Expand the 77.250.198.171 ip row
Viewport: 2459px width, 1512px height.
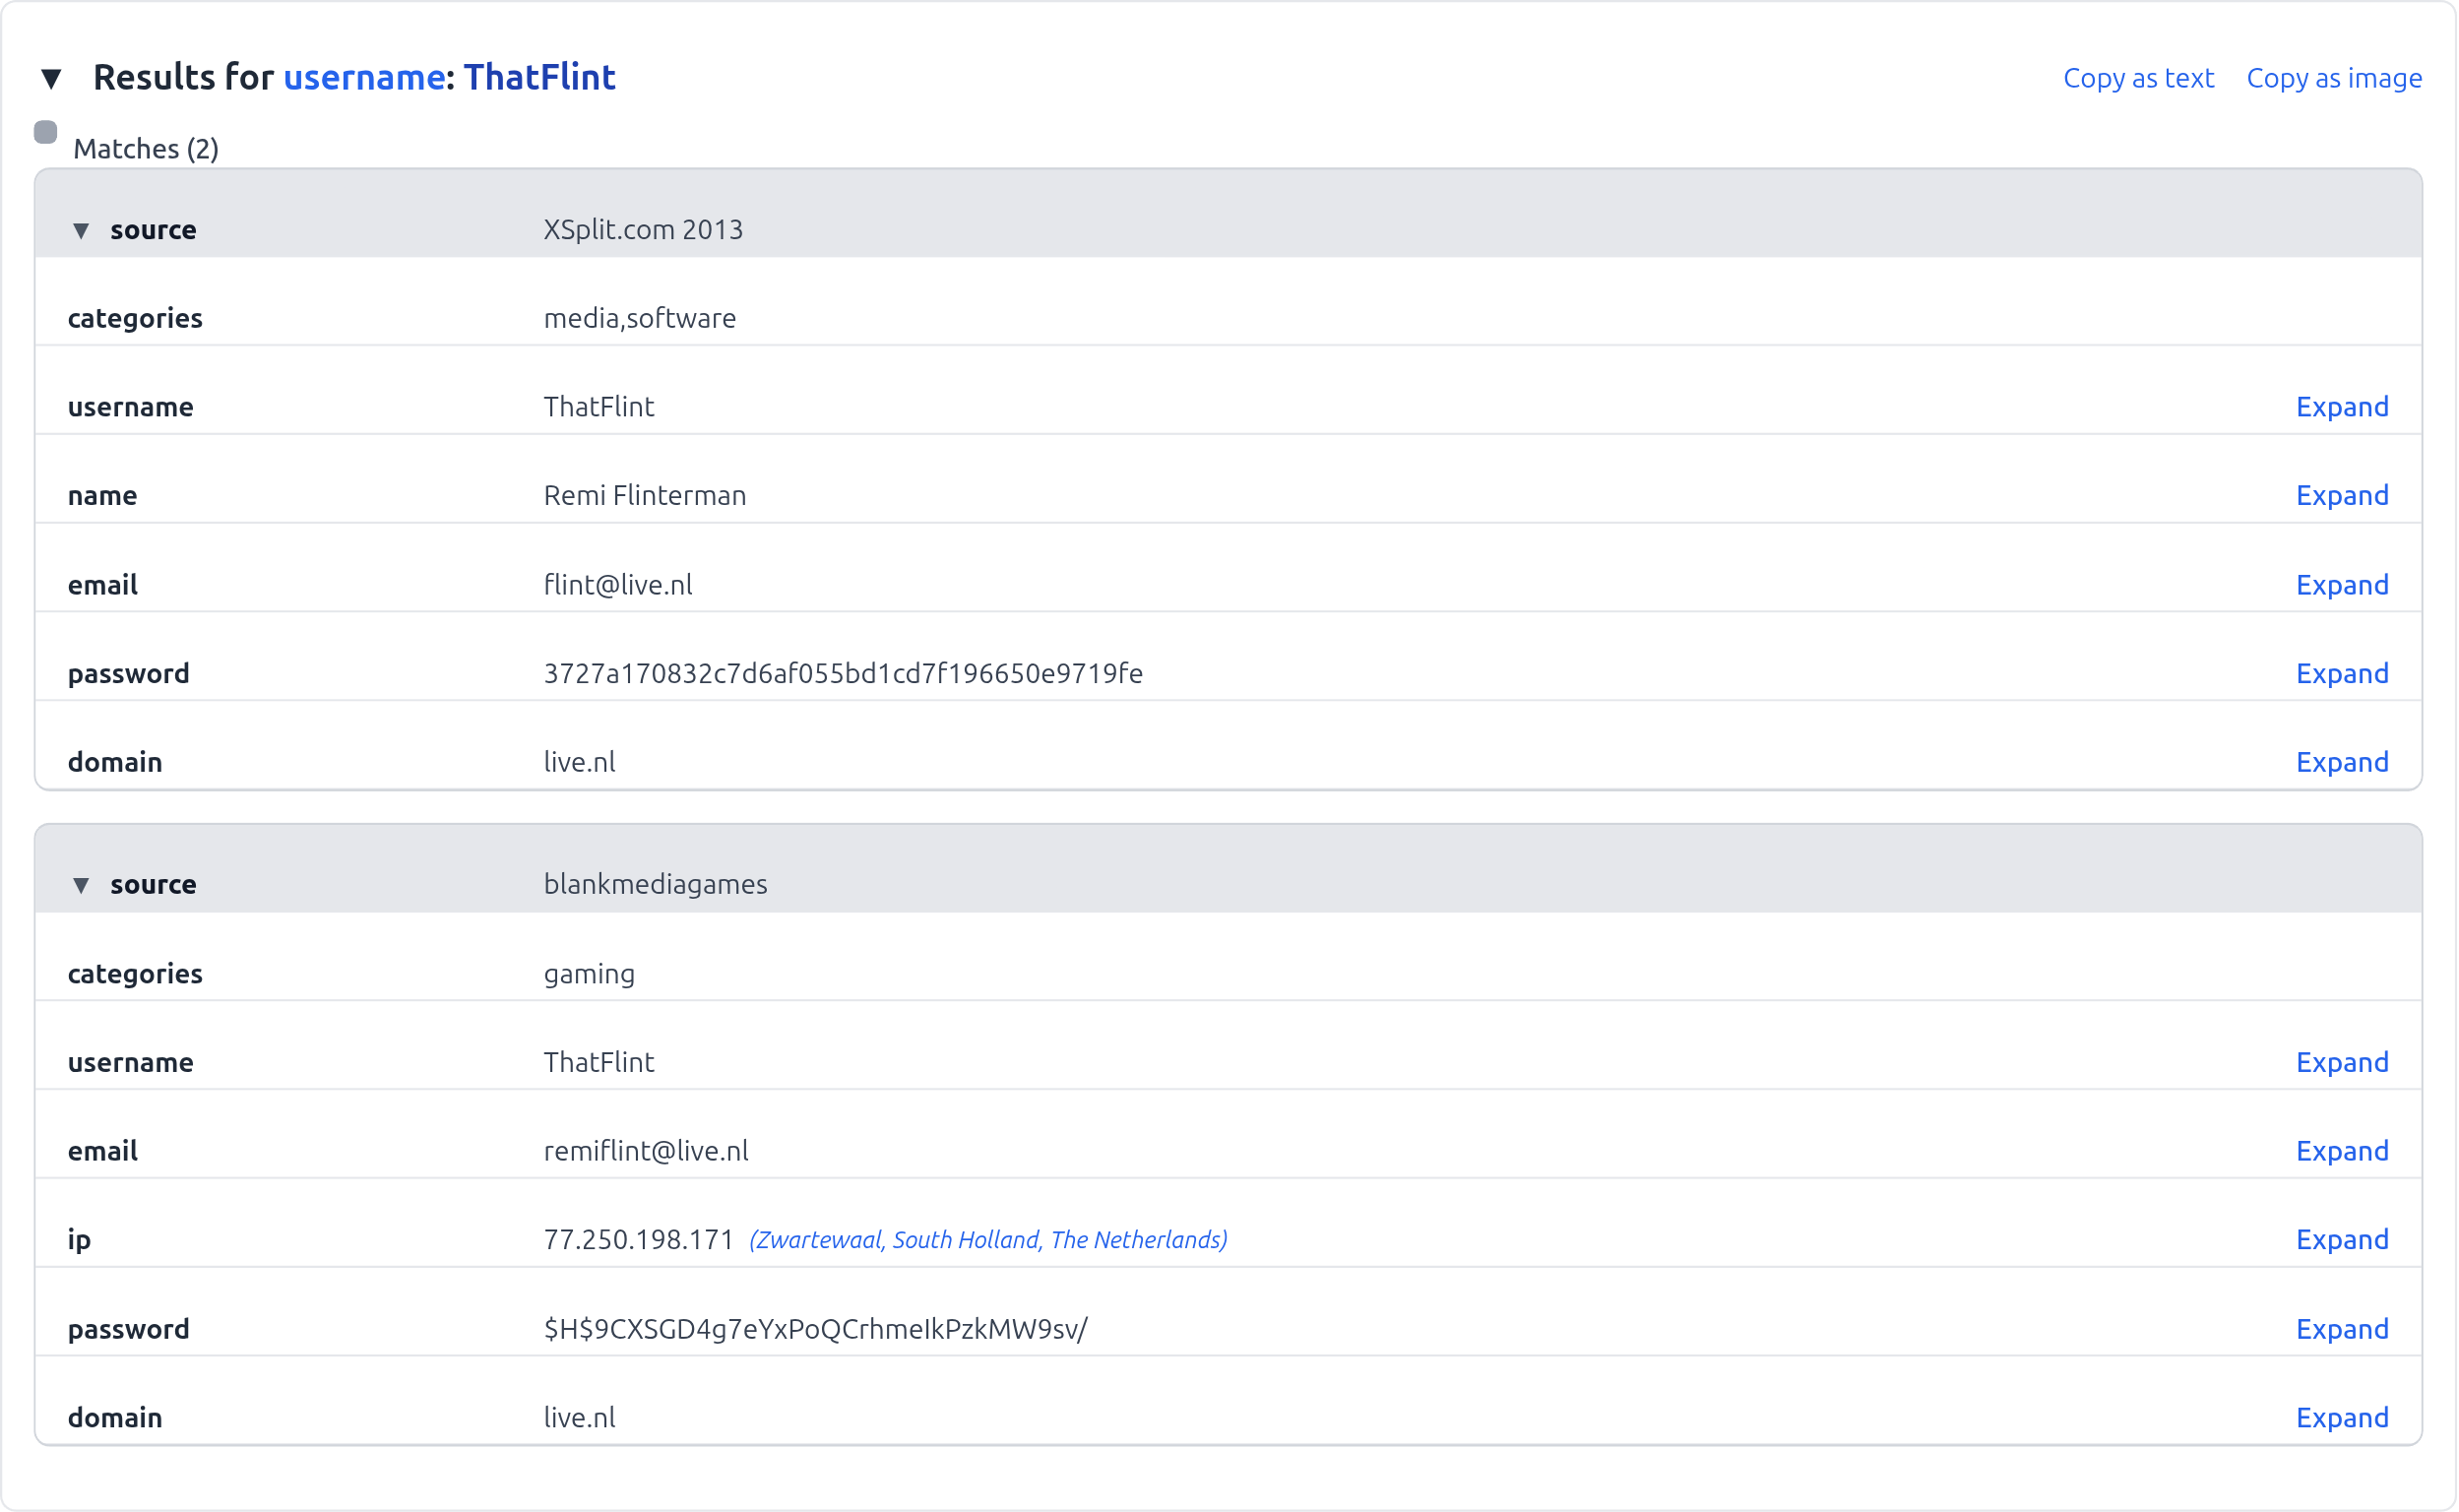2342,1241
